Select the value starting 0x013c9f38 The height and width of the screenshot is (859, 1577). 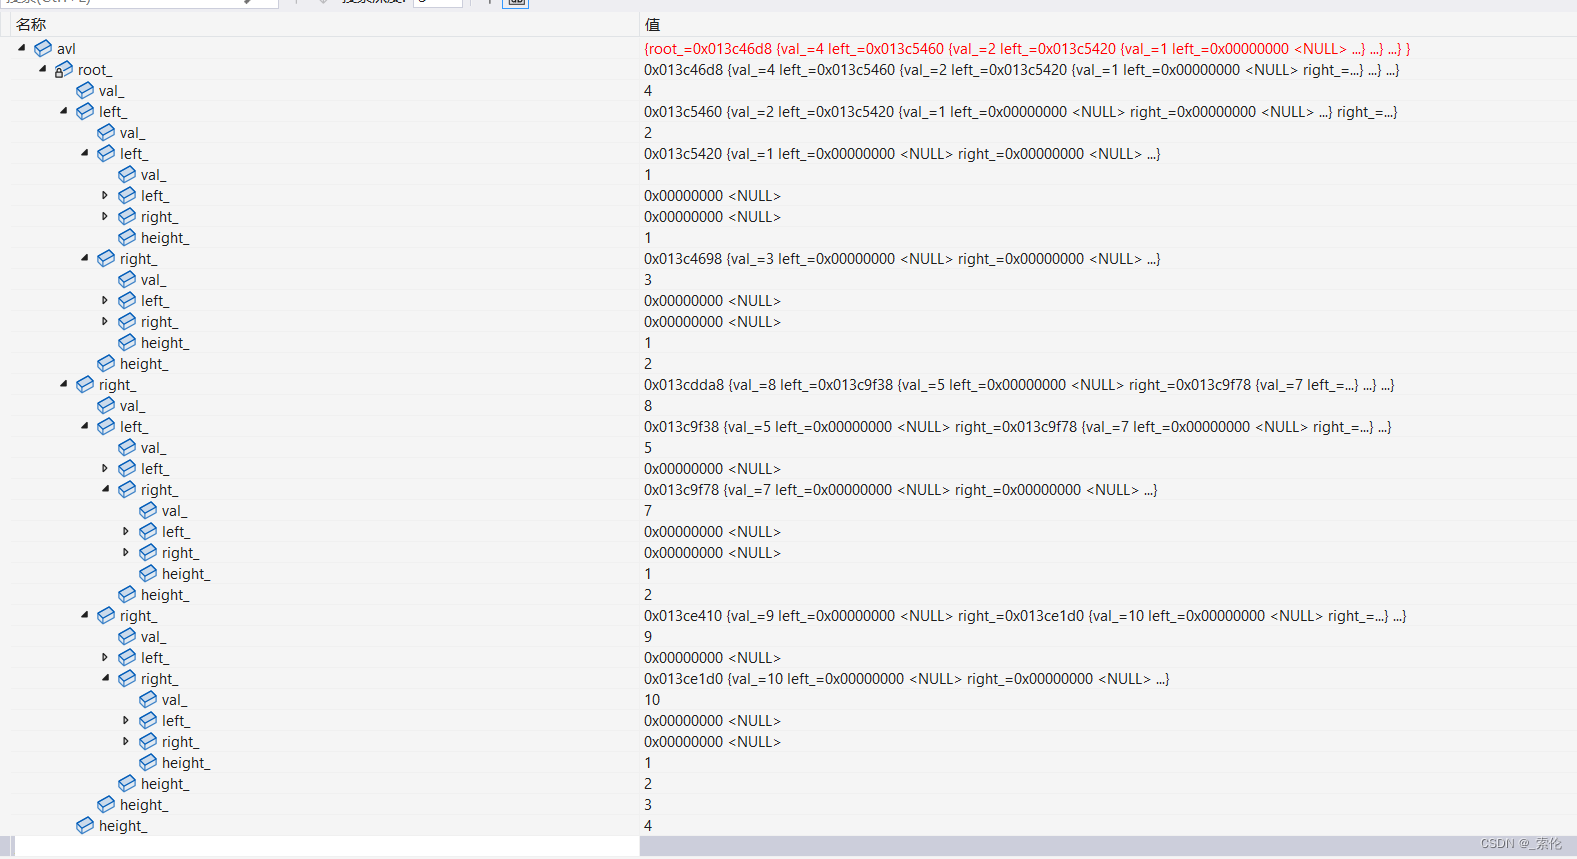point(1017,427)
